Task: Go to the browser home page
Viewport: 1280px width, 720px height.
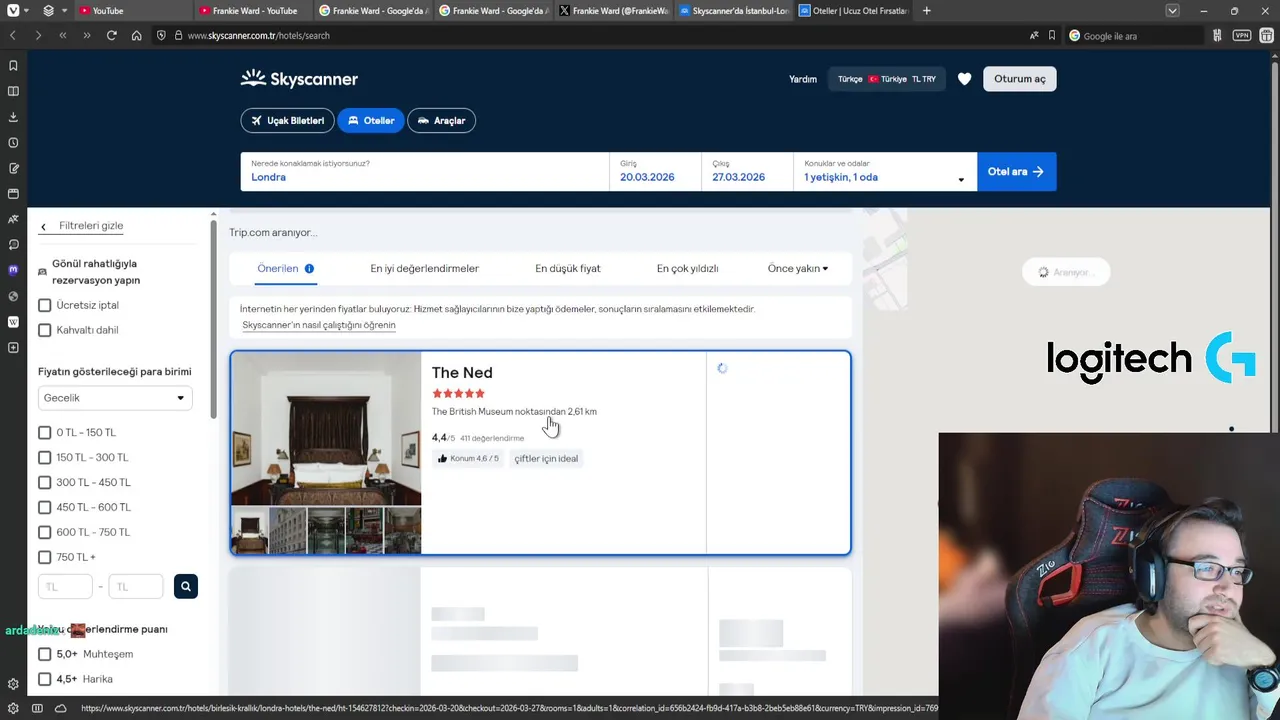Action: 136,35
